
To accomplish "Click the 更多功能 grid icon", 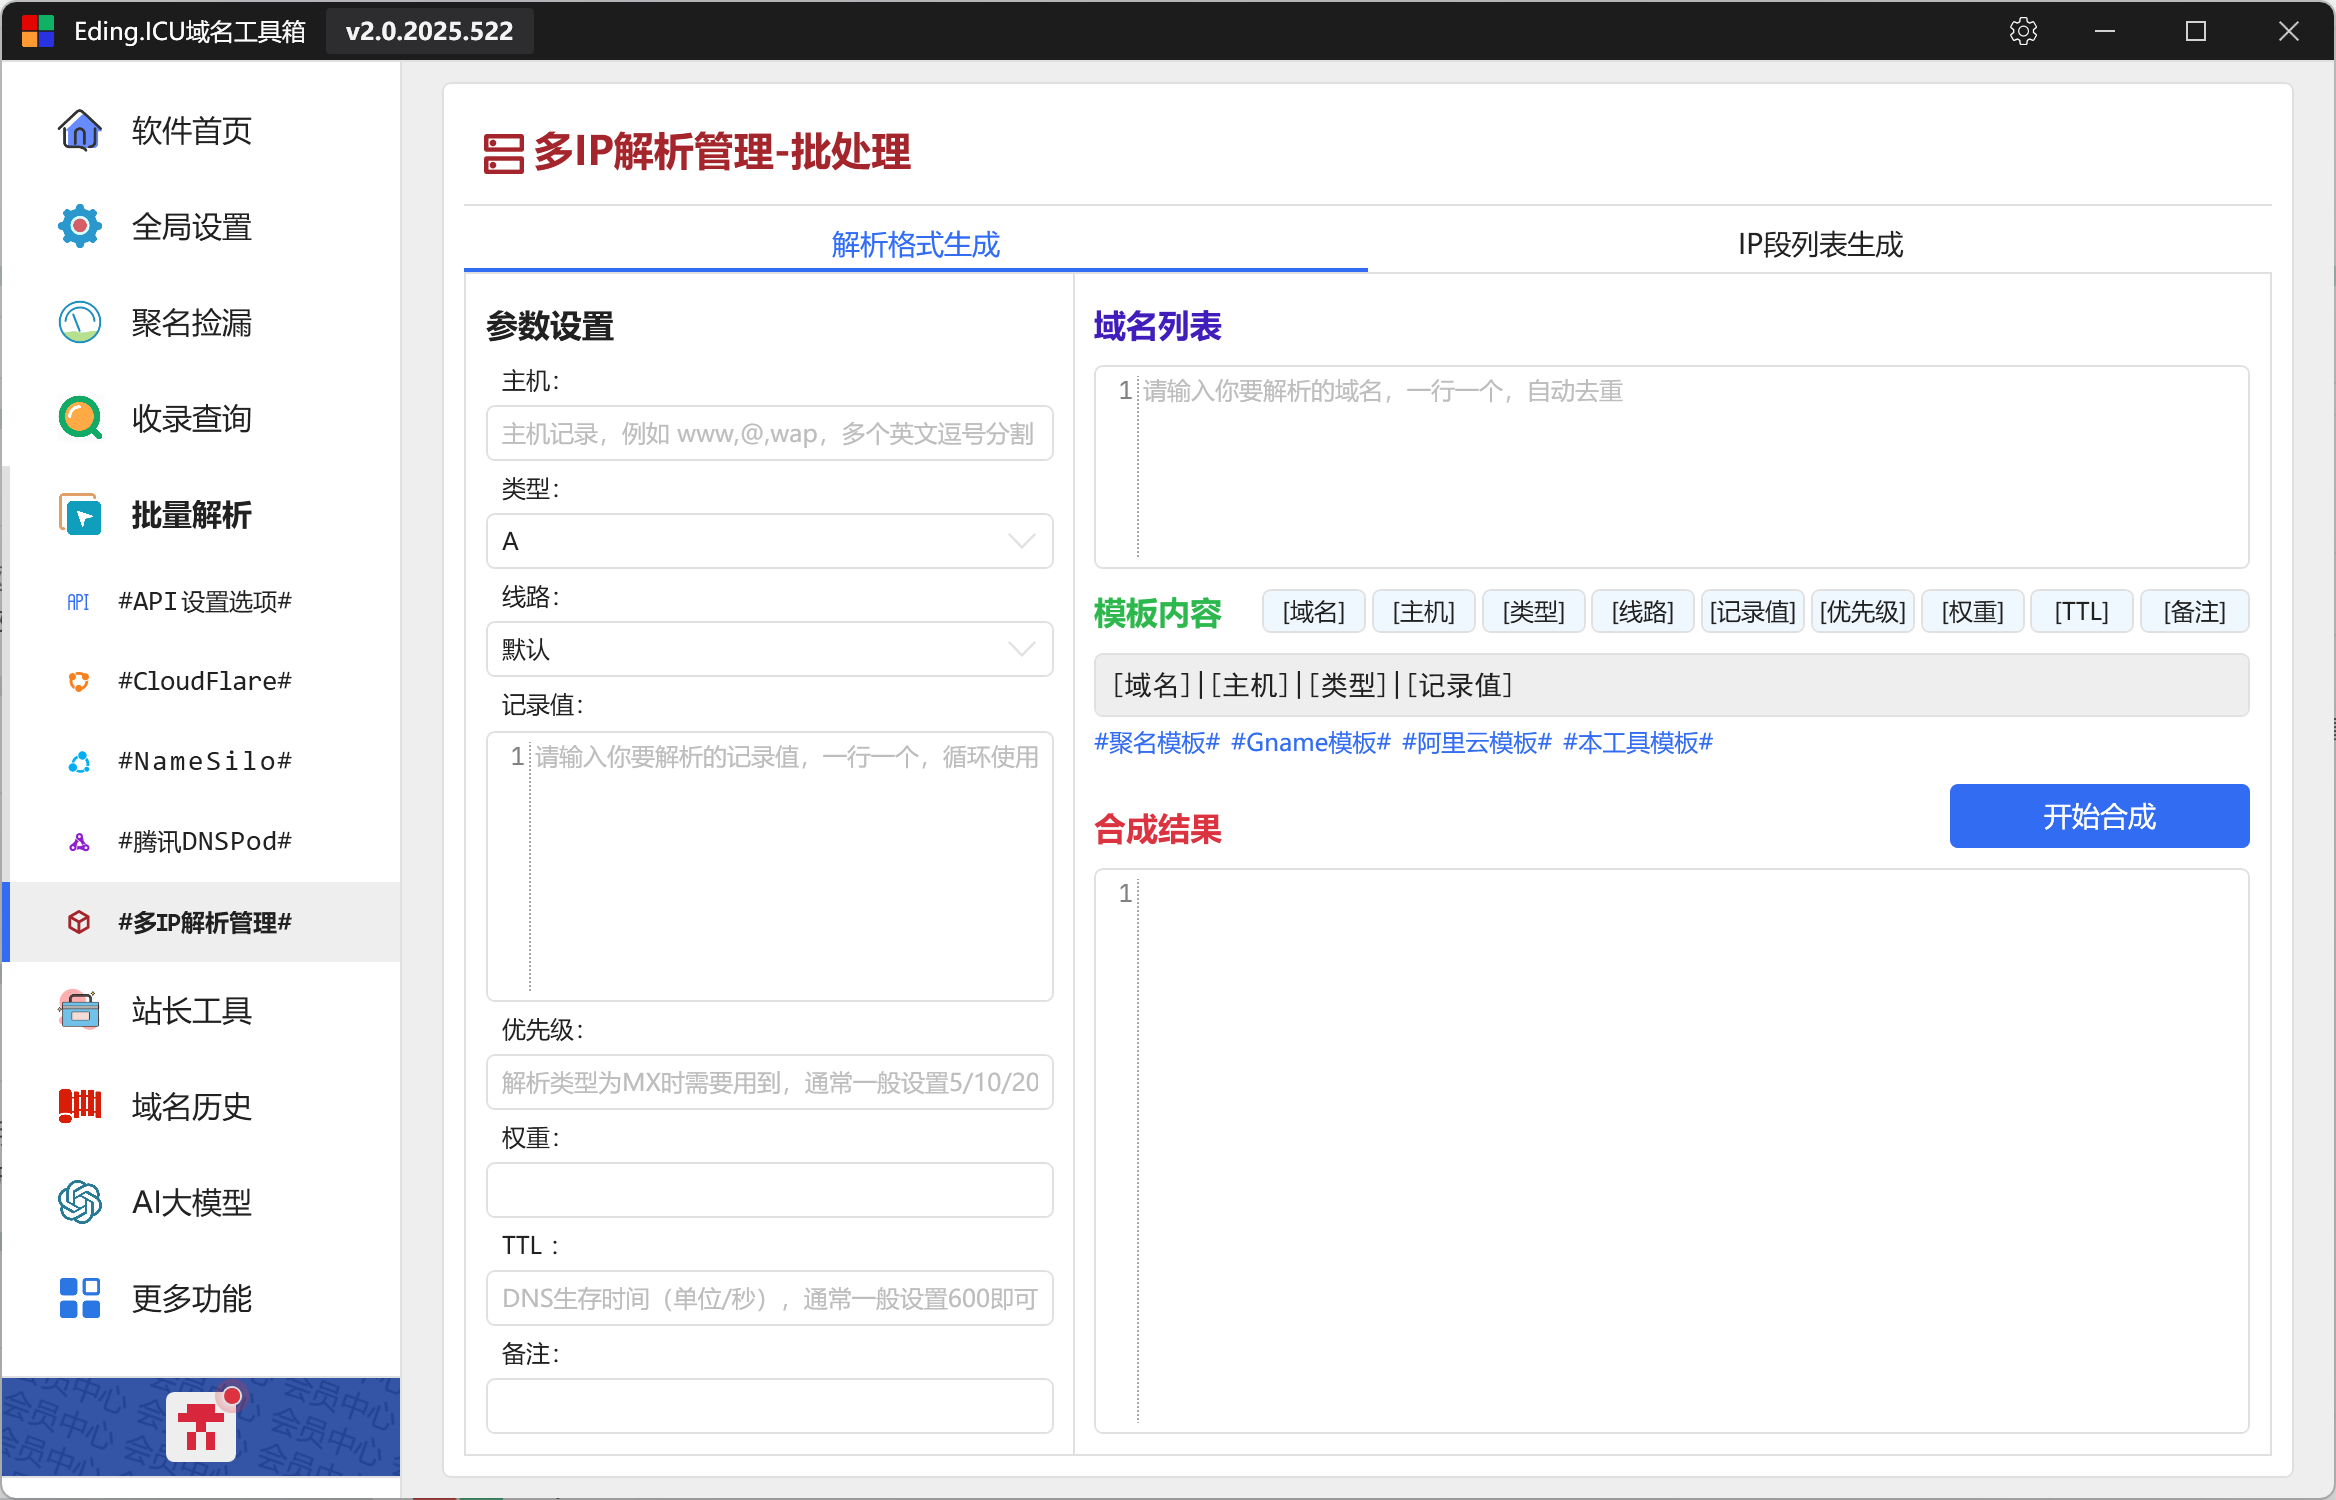I will click(80, 1298).
